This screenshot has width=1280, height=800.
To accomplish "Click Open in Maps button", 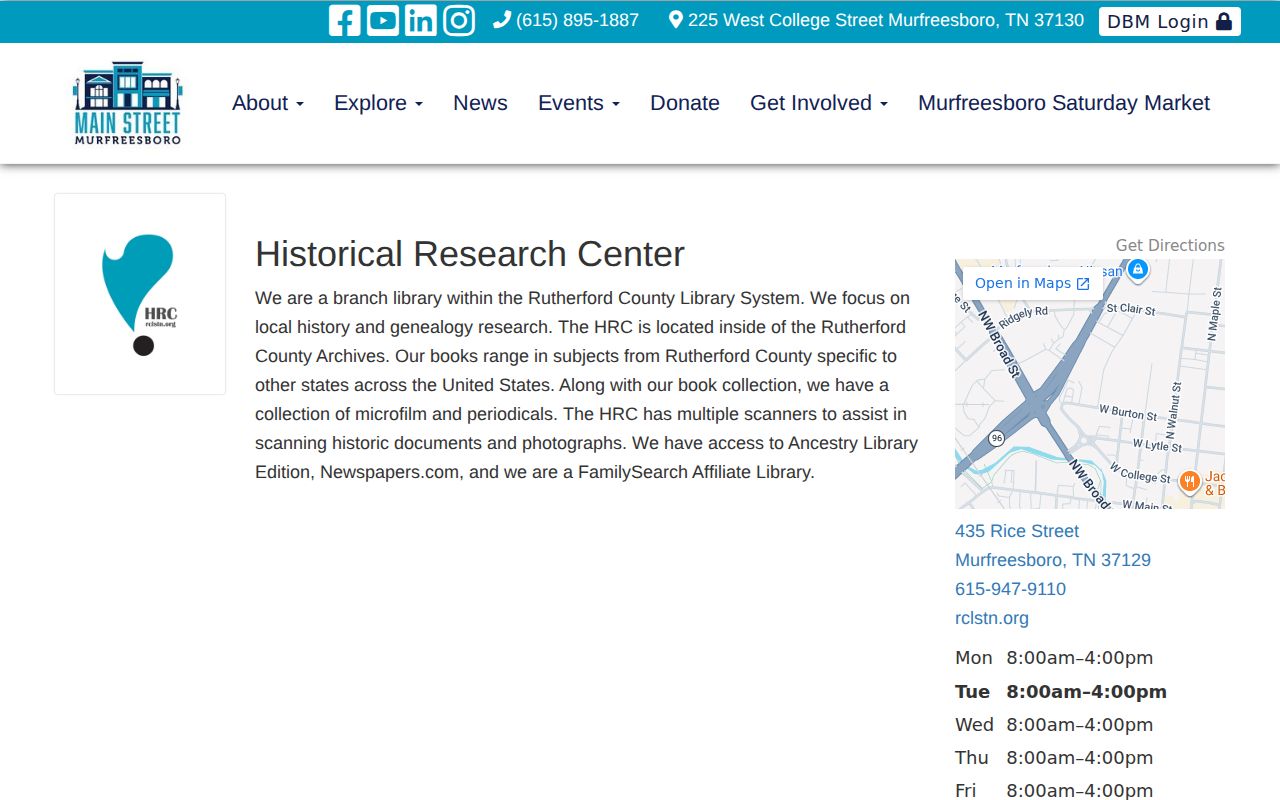I will pos(1032,283).
